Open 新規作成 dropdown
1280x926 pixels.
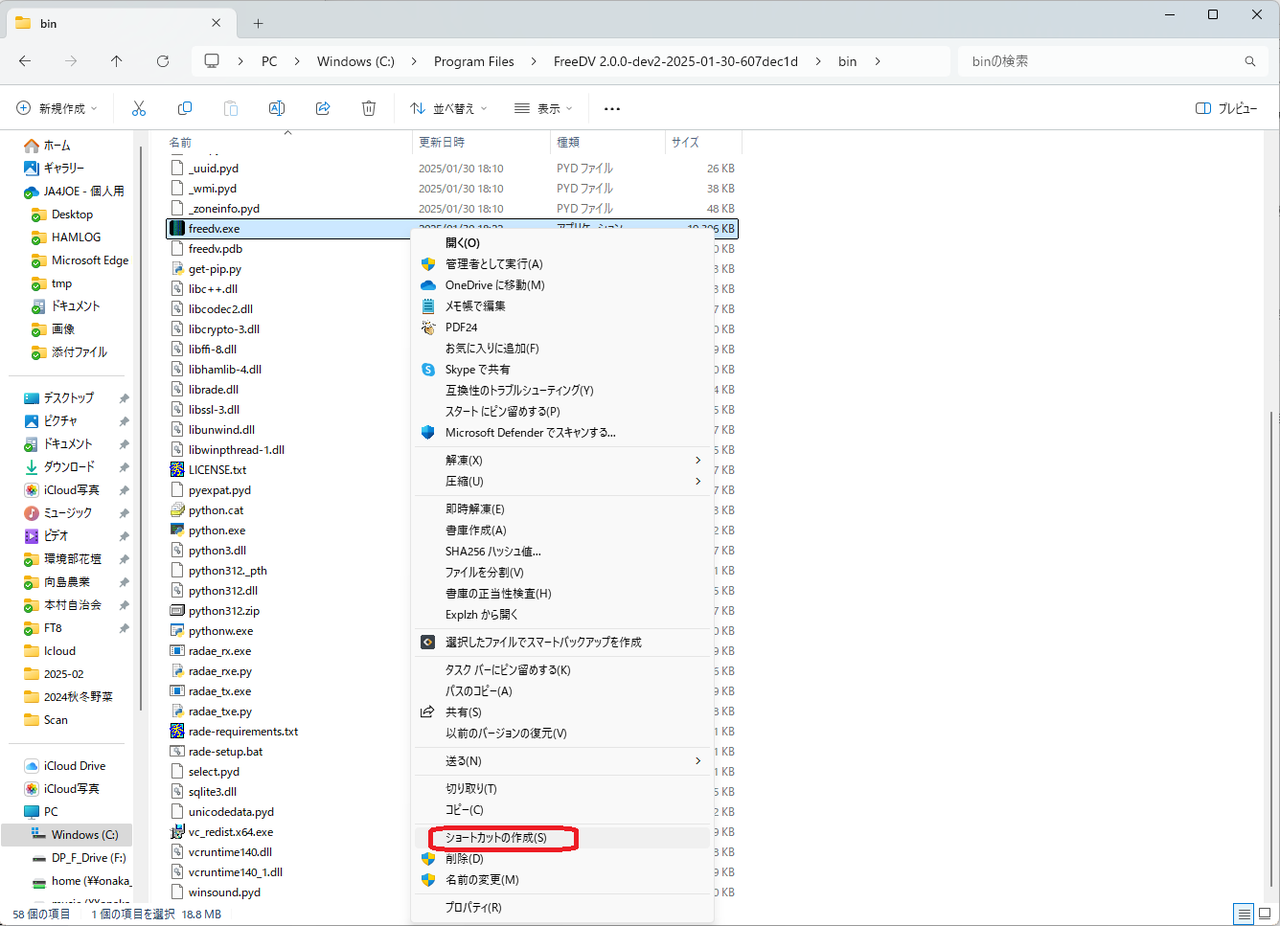(57, 108)
